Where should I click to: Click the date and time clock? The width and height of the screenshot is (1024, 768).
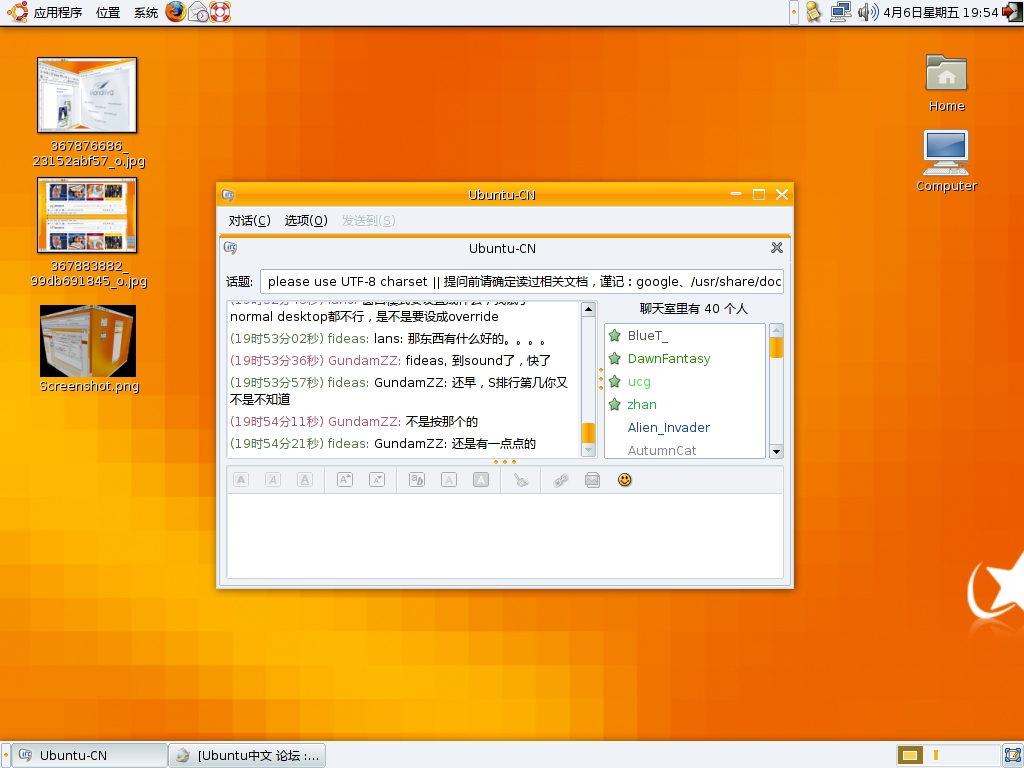pos(941,12)
